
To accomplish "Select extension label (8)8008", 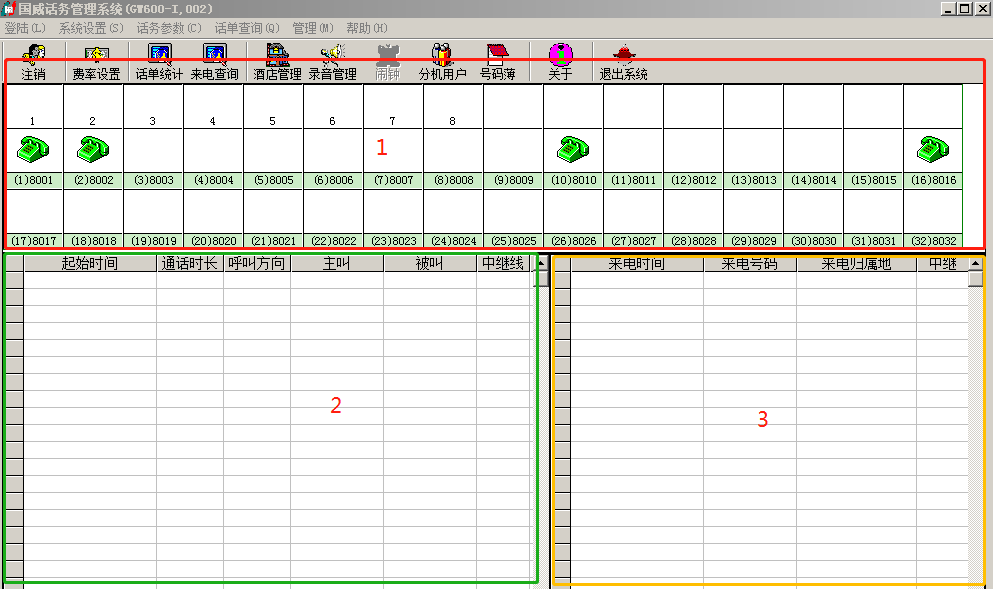I will point(453,180).
